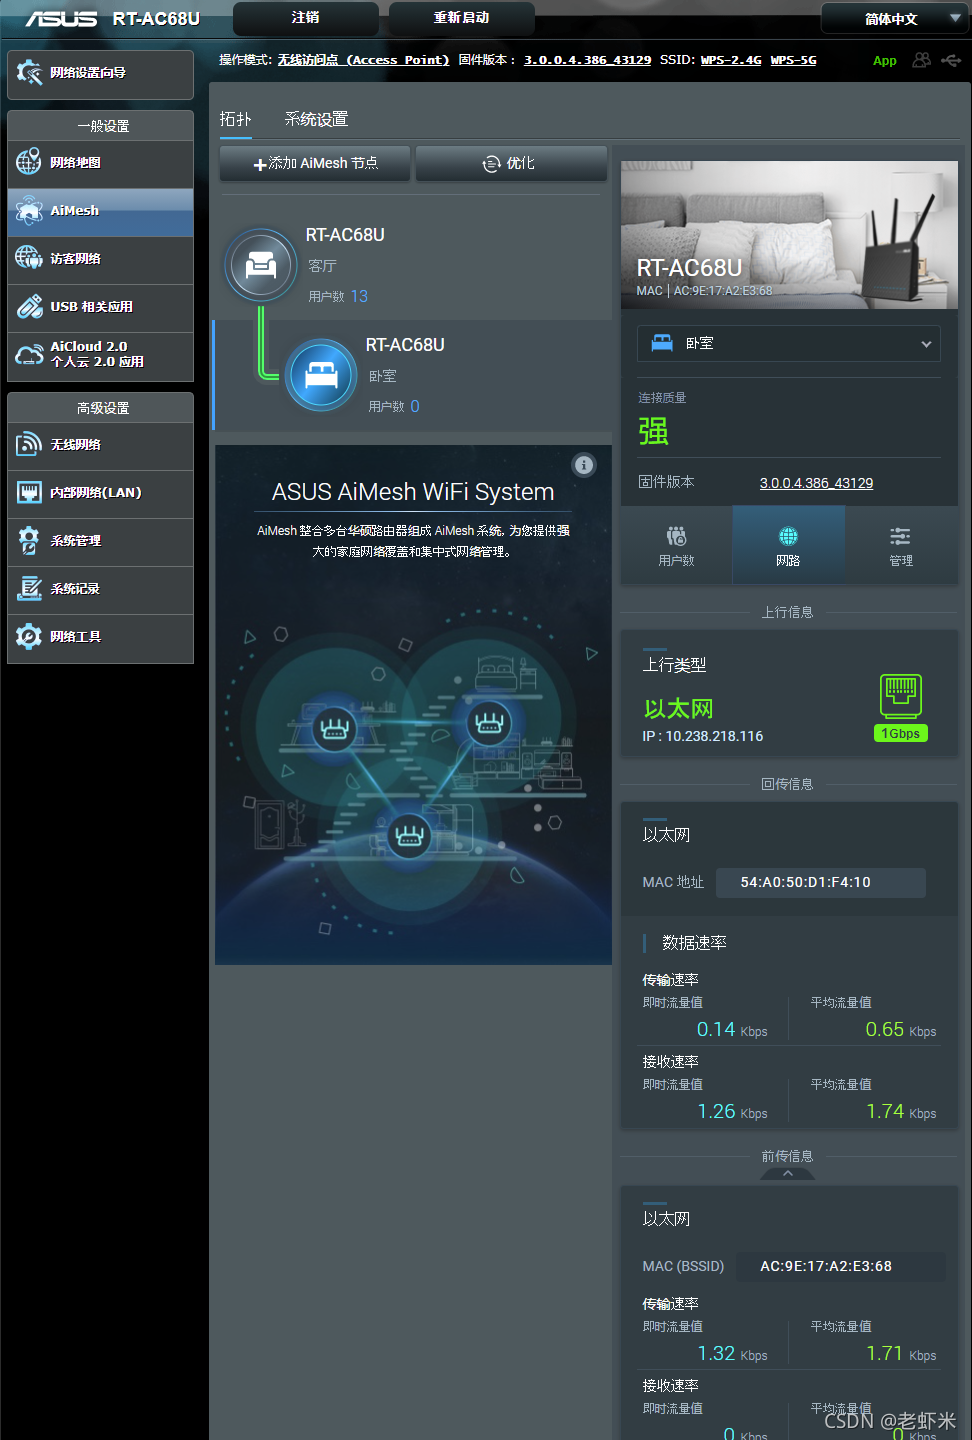
Task: Open Network Map (网络地图) in sidebar
Action: click(100, 163)
